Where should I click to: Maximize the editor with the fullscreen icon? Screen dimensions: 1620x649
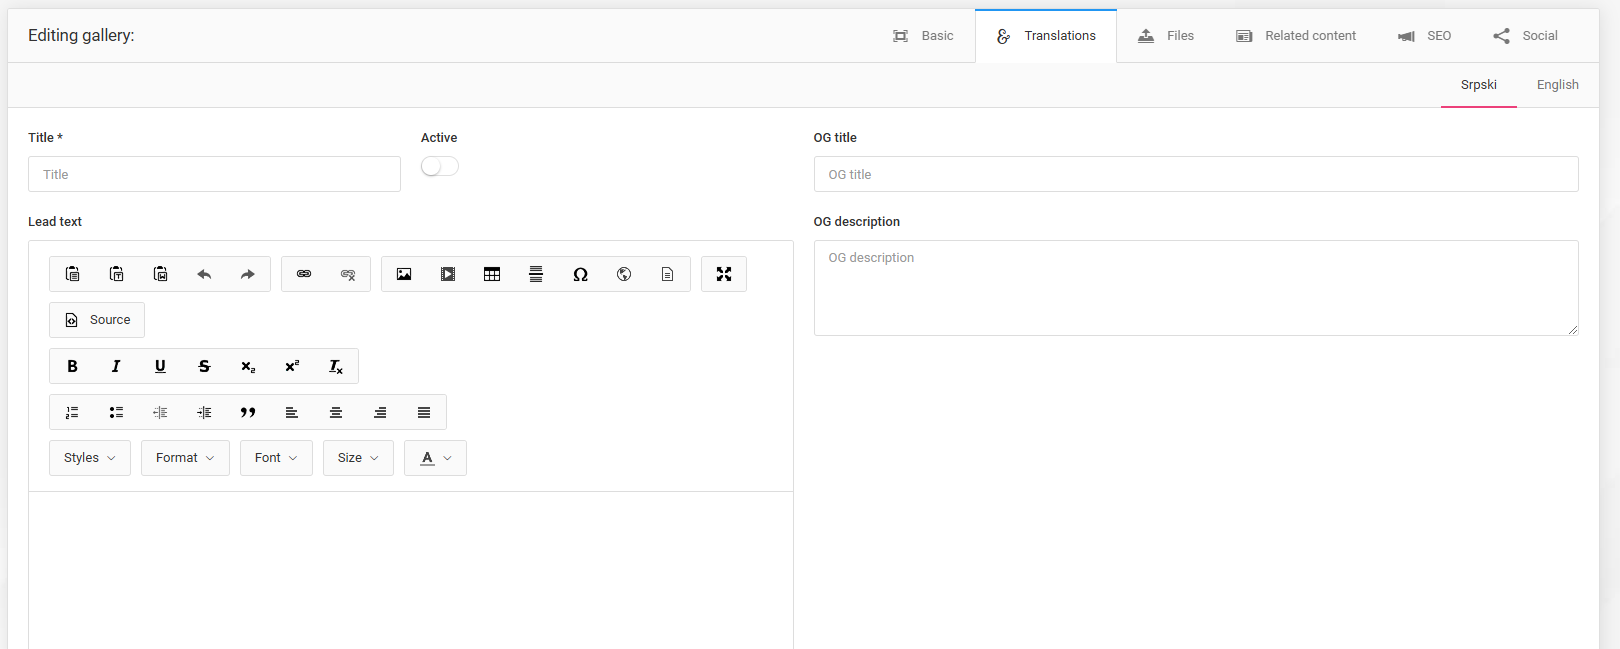coord(724,274)
